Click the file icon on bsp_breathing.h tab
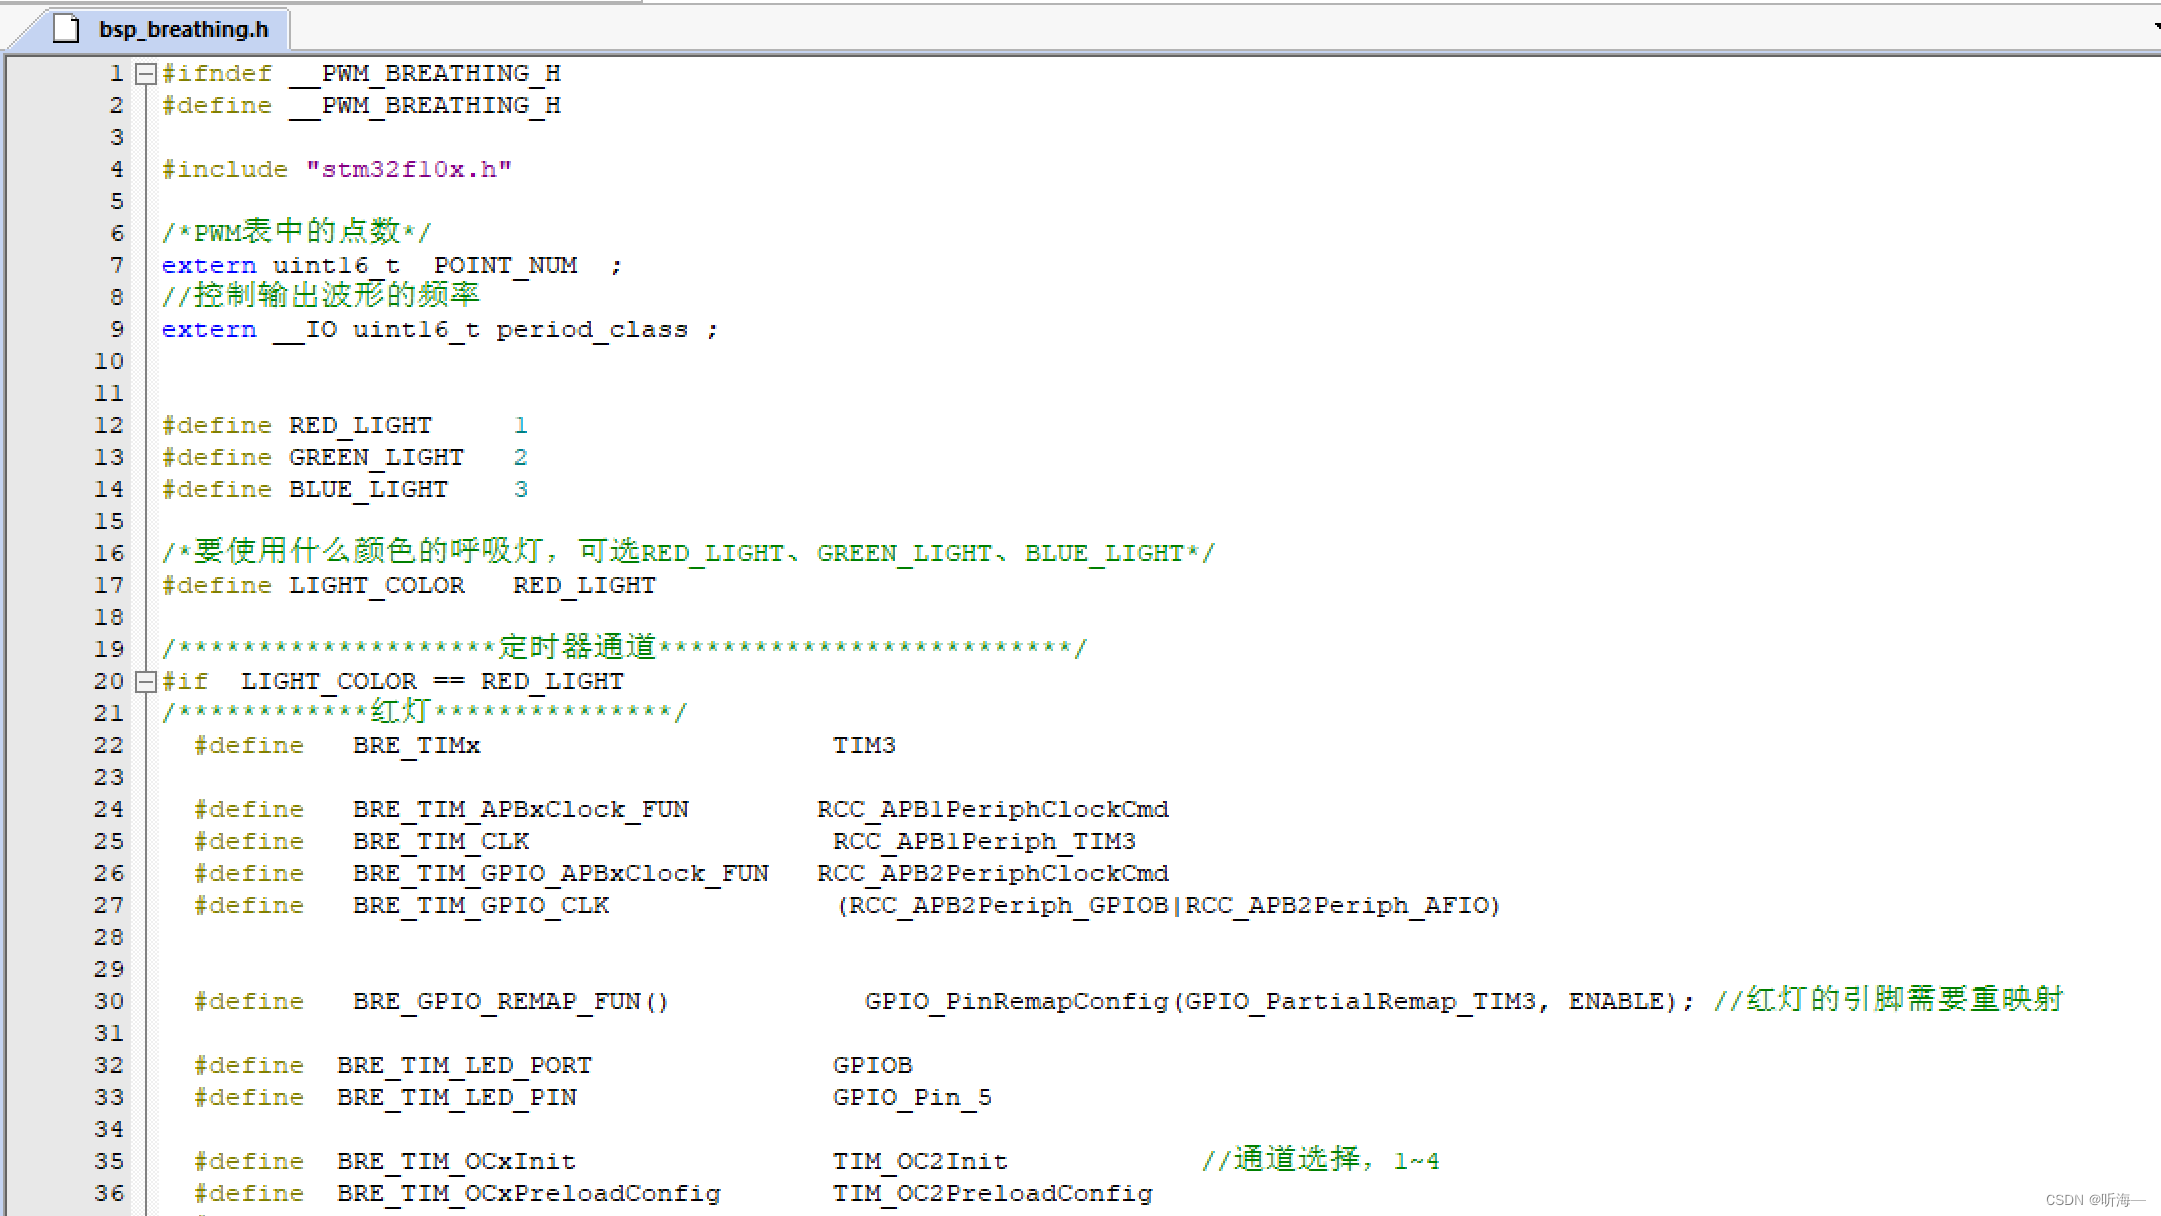The image size is (2161, 1216). pos(66,29)
